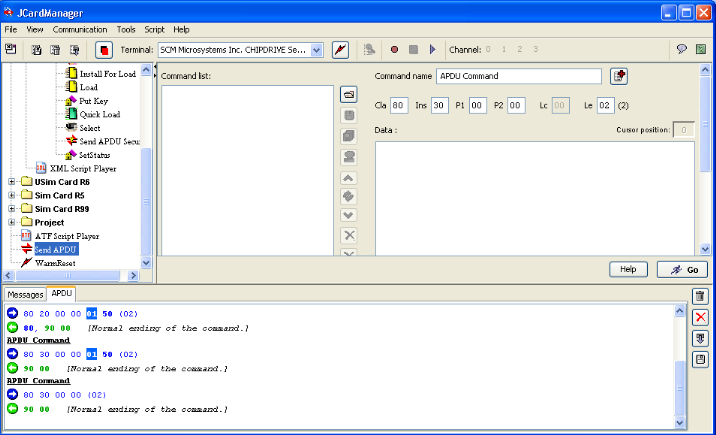The image size is (716, 435).
Task: Click the add command icon beside Command name
Action: point(619,76)
